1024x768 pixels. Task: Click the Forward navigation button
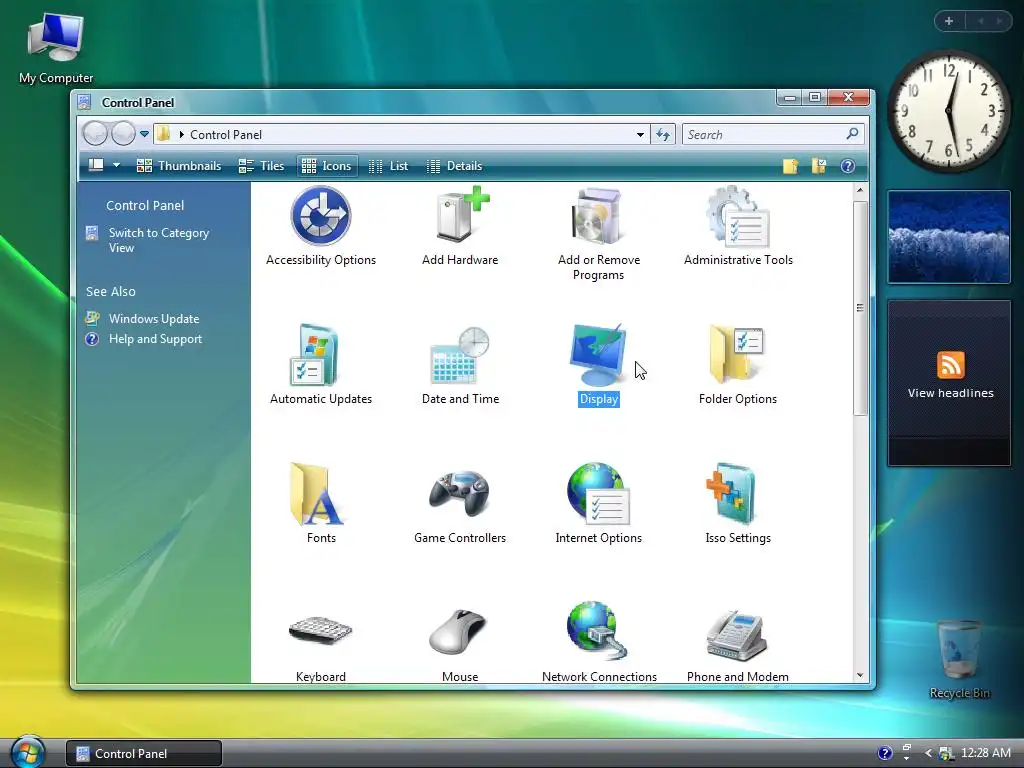pos(123,134)
